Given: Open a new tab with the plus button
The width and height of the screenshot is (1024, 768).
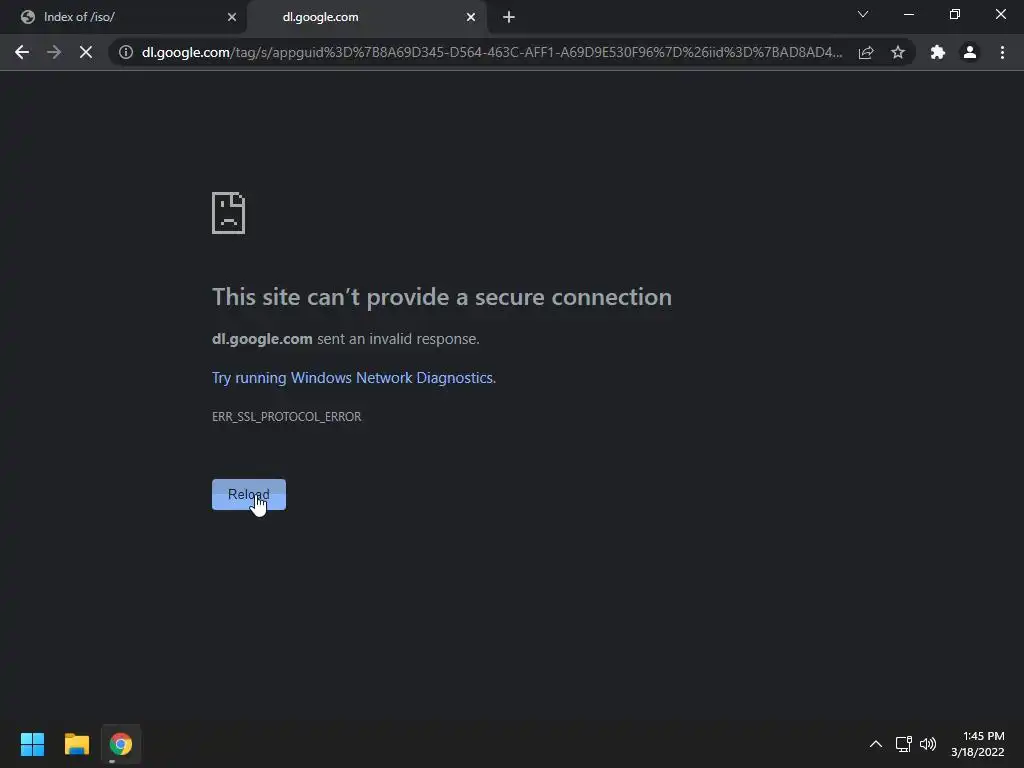Looking at the screenshot, I should pos(509,17).
